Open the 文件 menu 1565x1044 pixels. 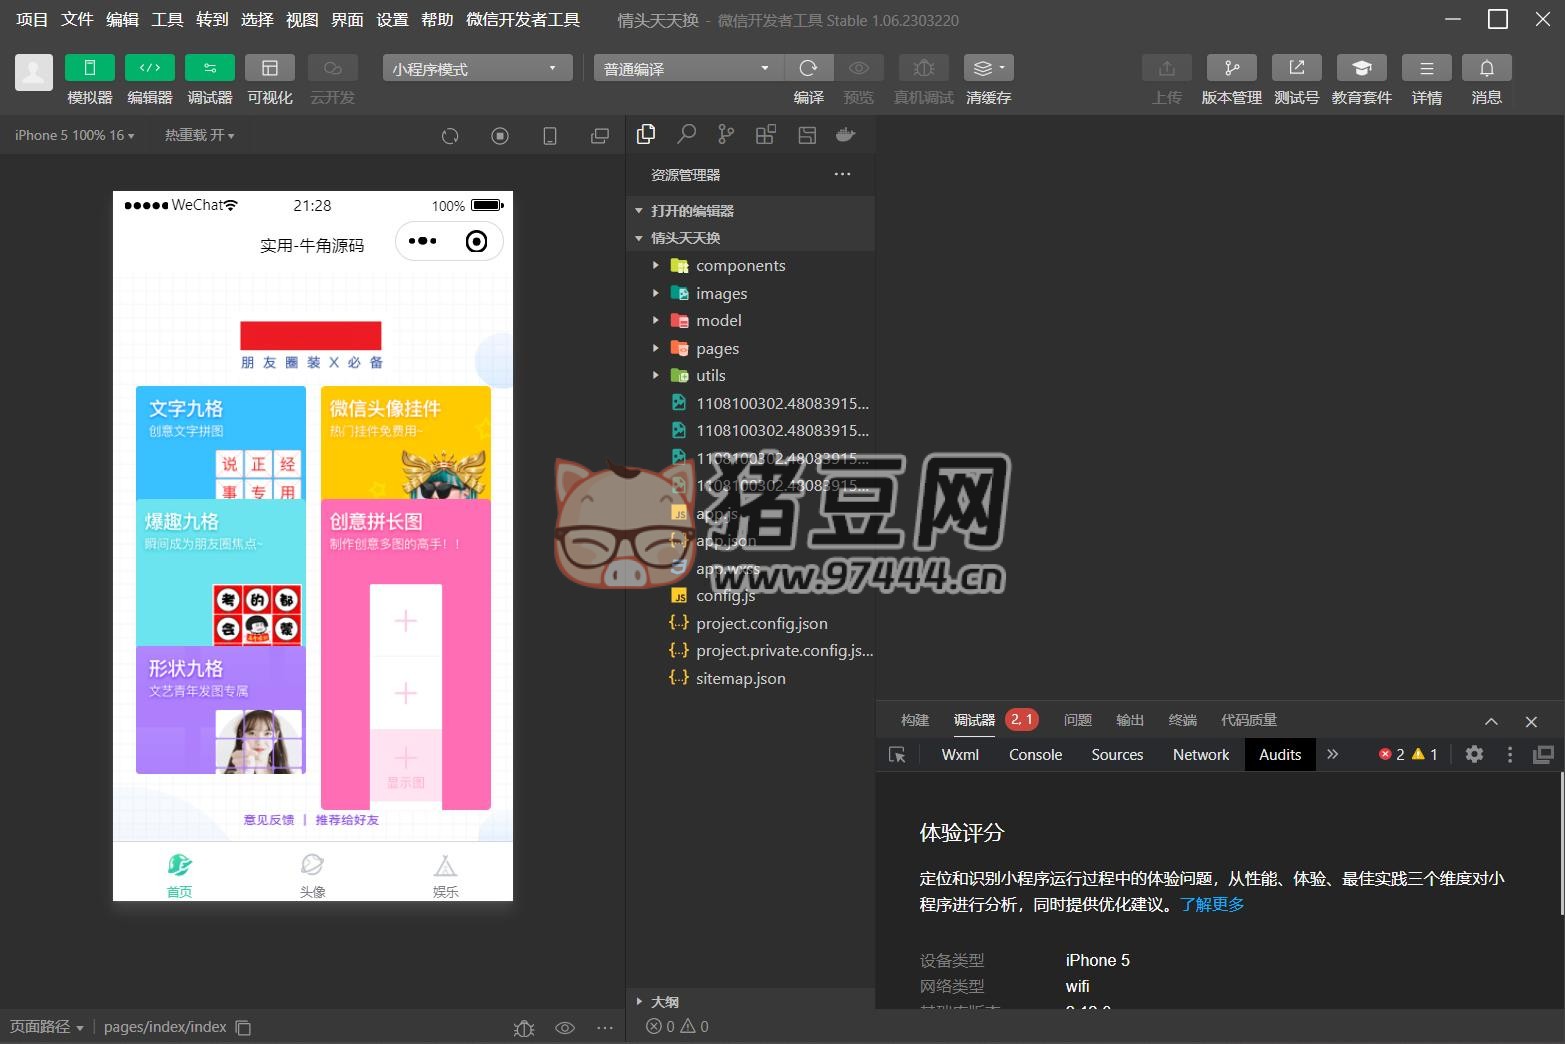77,19
